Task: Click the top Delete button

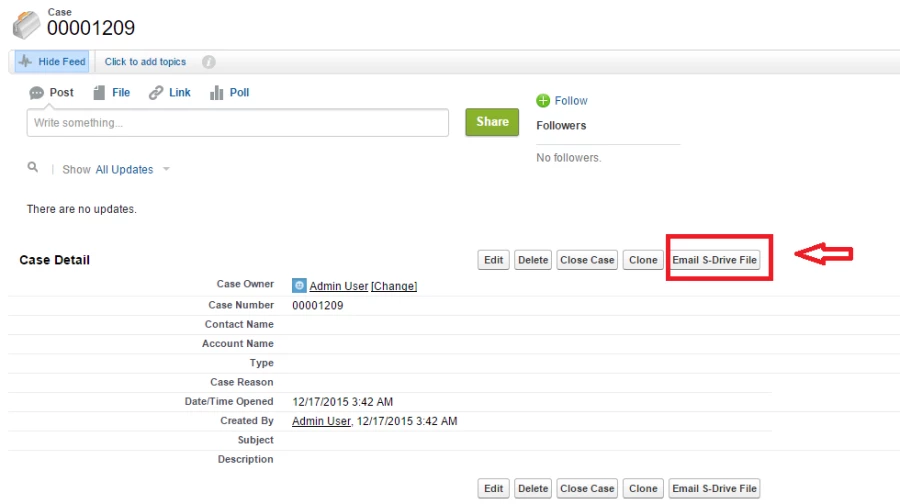Action: click(x=533, y=260)
